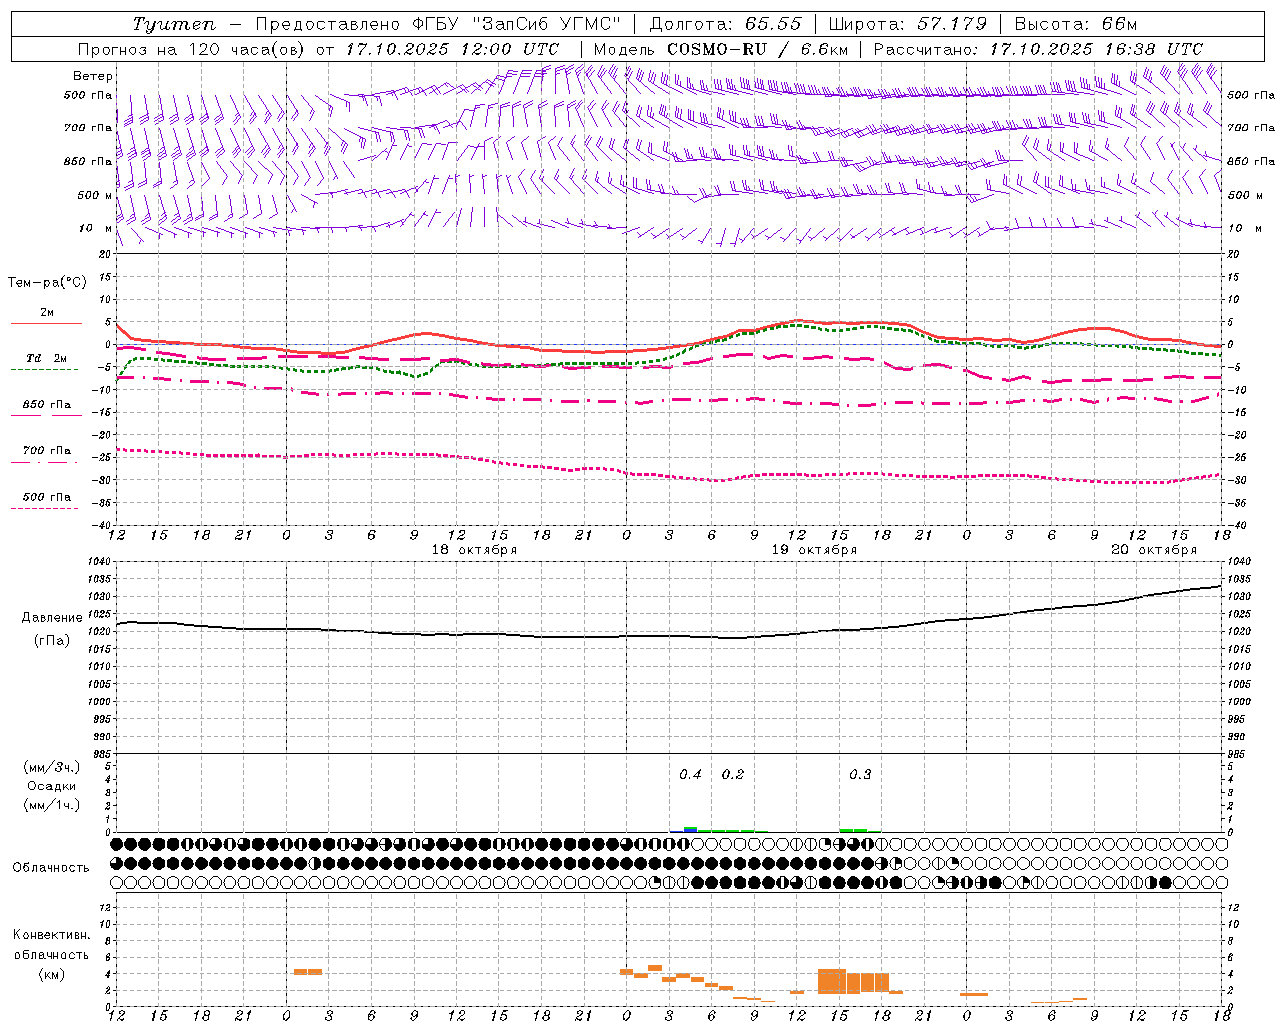Viewport: 1280px width, 1024px height.
Task: Select the "ЗапСиб УГМС" provider text
Action: 547,24
